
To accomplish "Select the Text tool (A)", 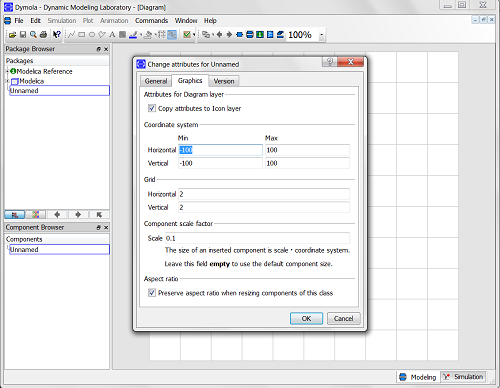I will click(x=112, y=35).
